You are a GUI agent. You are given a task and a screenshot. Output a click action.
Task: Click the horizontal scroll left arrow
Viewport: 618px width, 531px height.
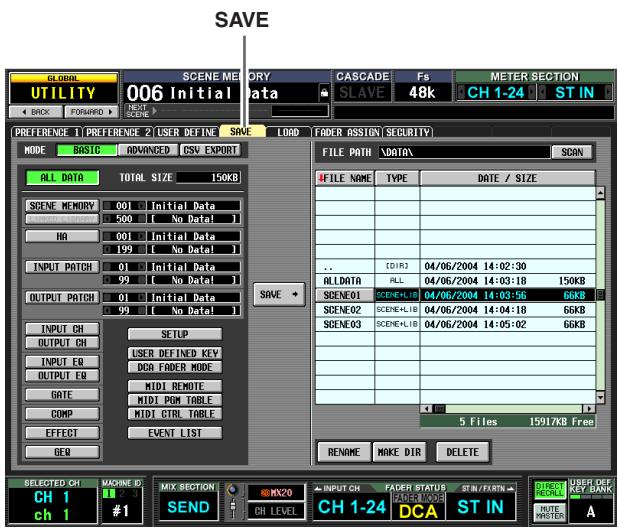coord(426,408)
